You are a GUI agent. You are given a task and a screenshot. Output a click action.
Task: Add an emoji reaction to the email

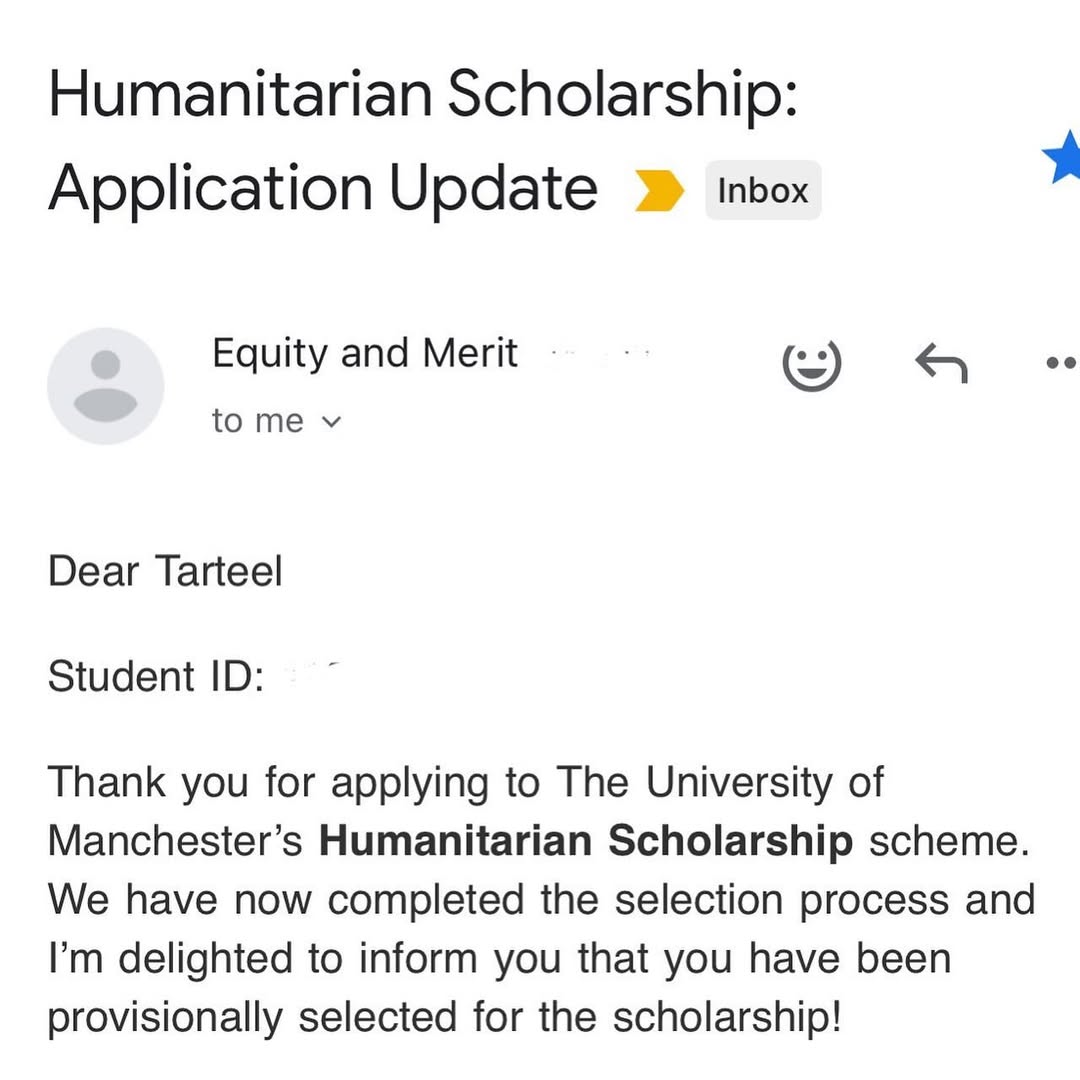click(811, 365)
